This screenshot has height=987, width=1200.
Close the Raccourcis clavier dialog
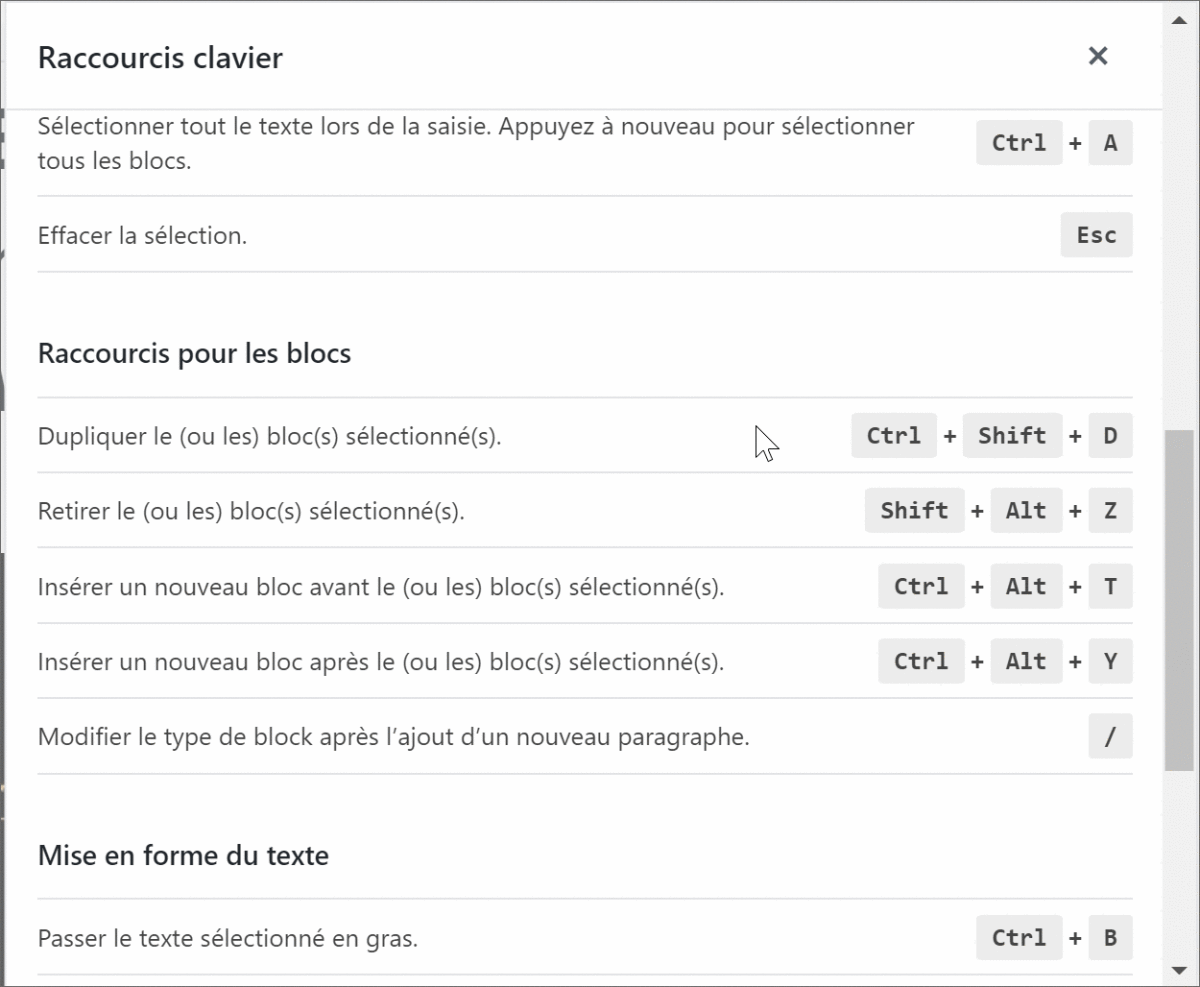point(1098,56)
